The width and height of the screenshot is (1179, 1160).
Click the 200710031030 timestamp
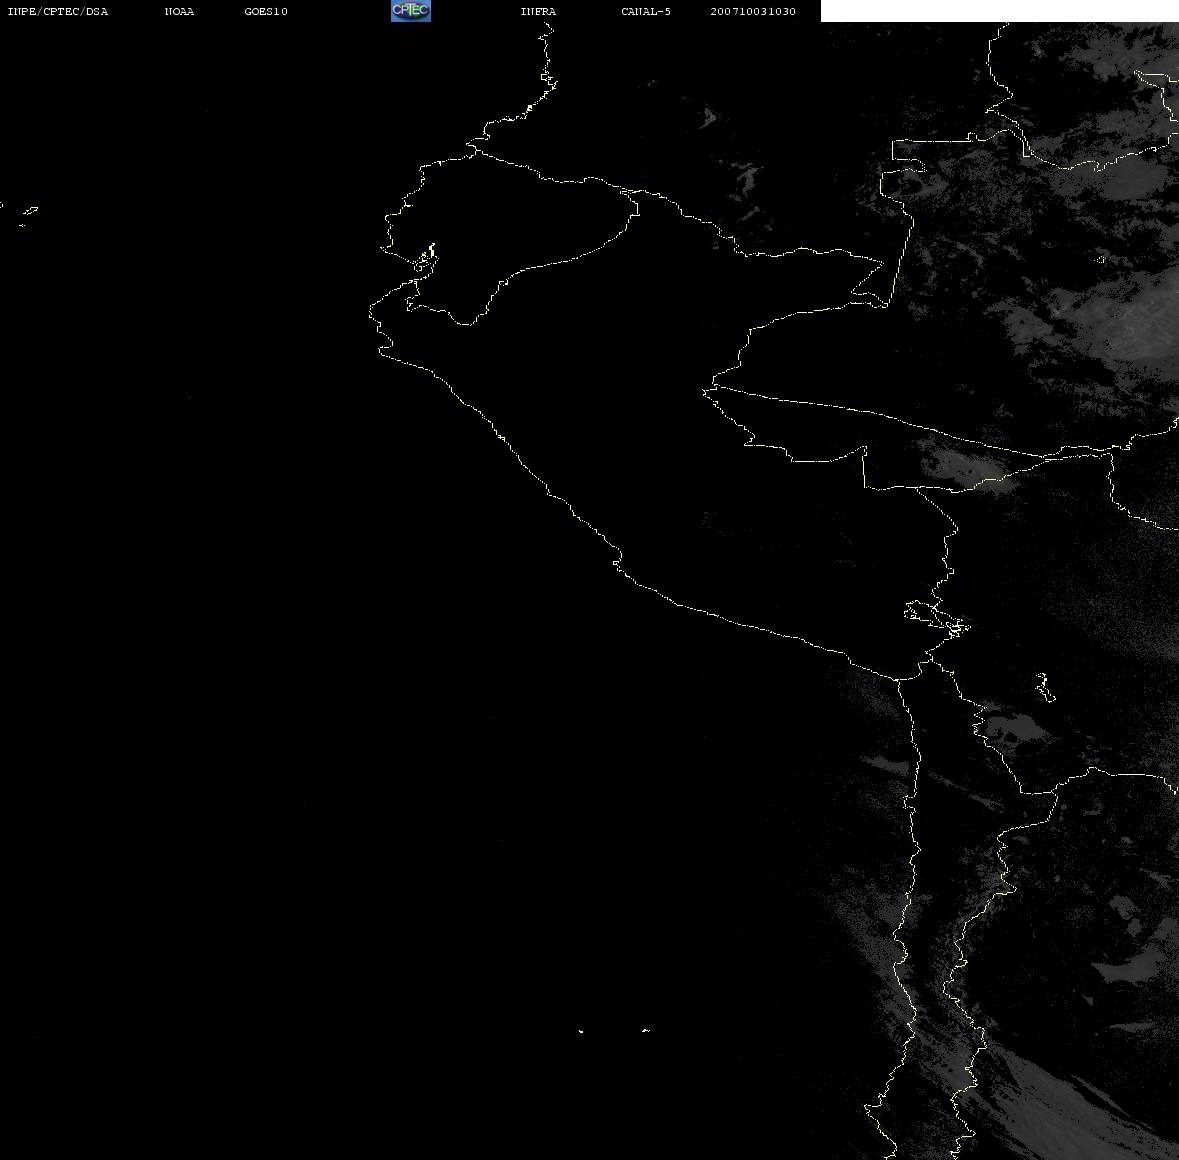(x=753, y=11)
